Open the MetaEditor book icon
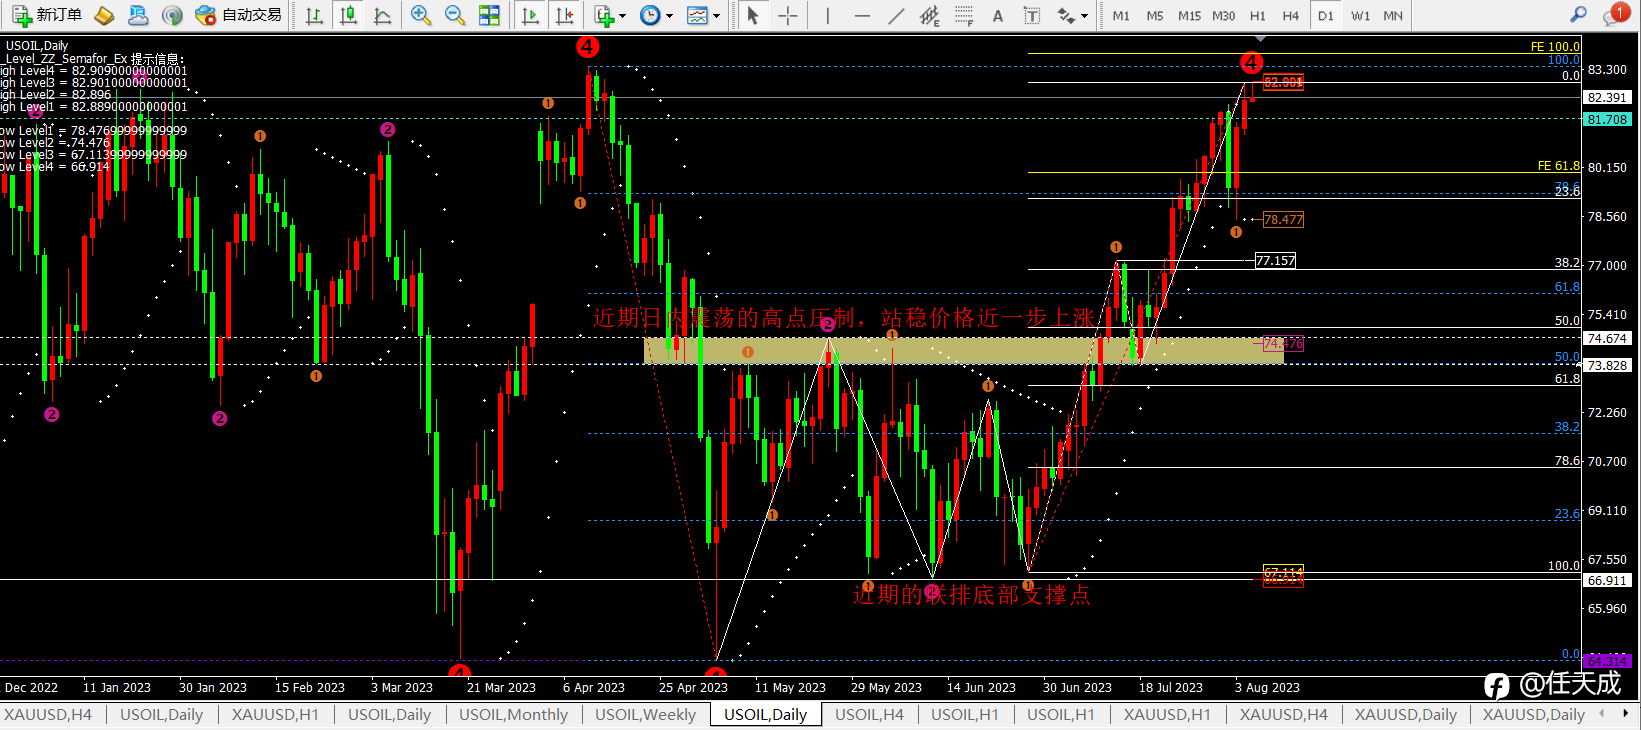1641x730 pixels. 104,15
